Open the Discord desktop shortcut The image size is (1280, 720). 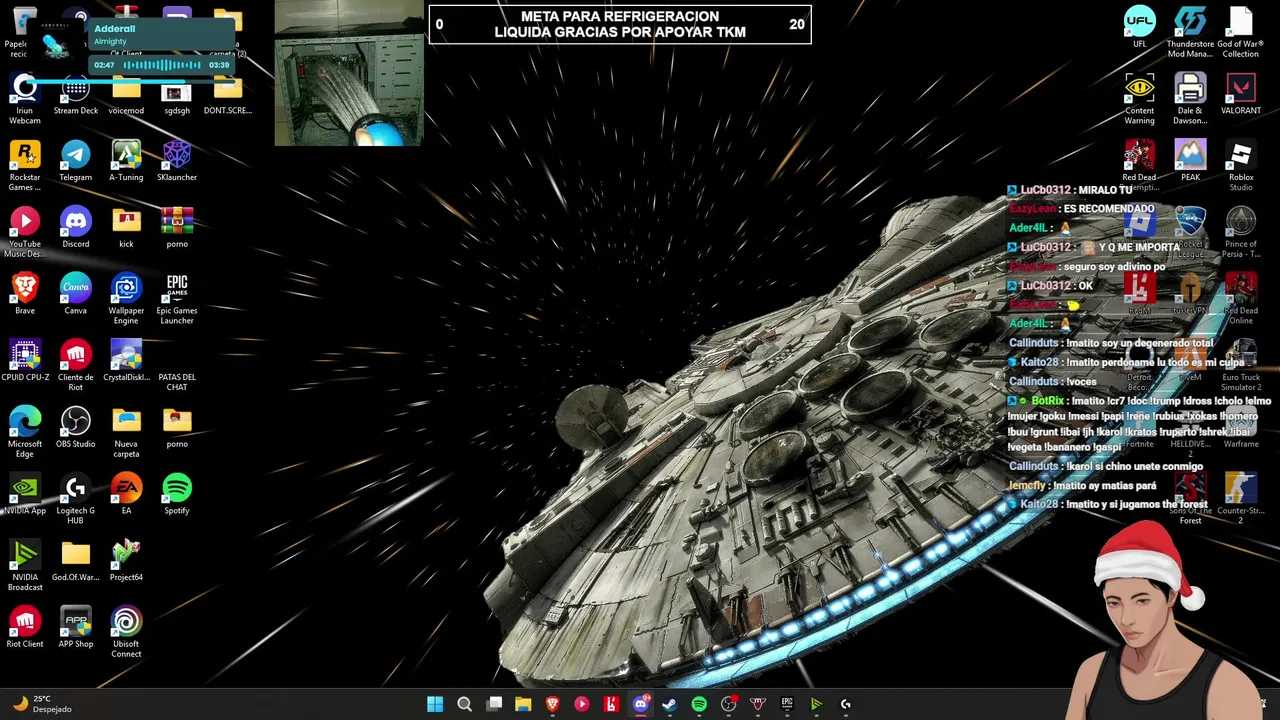point(76,228)
